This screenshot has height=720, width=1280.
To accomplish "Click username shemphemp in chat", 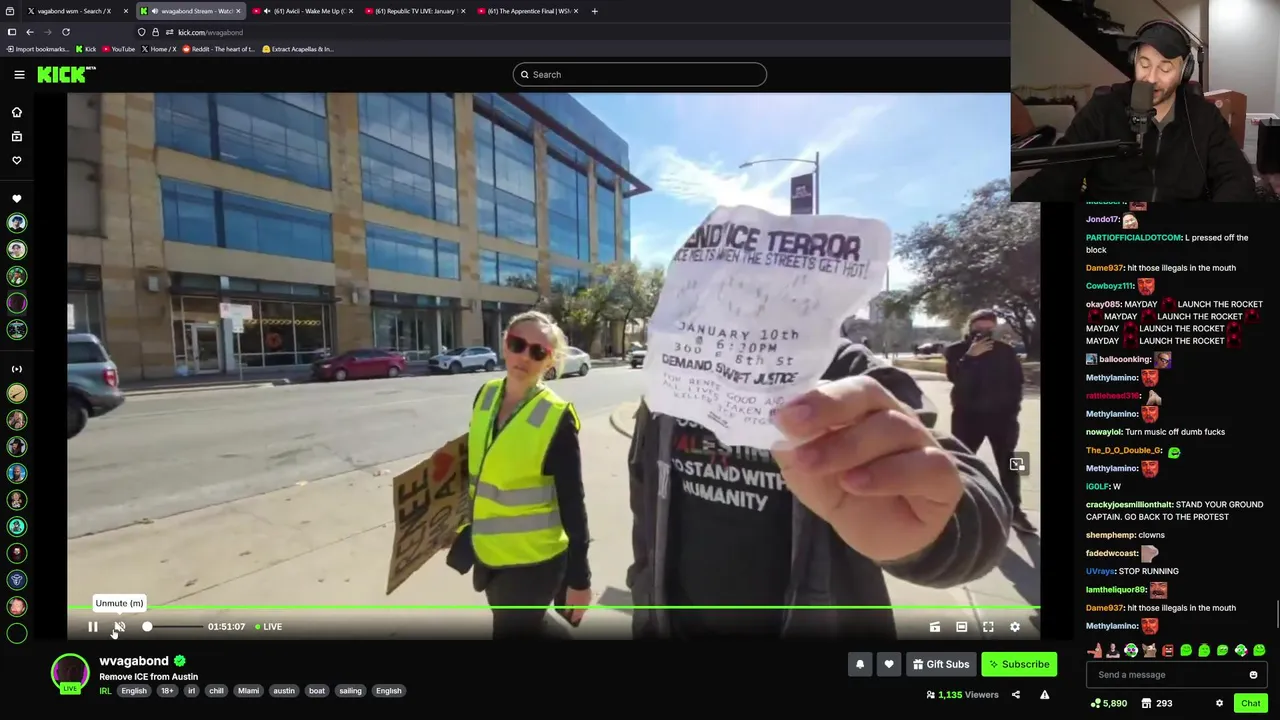I will 1110,535.
